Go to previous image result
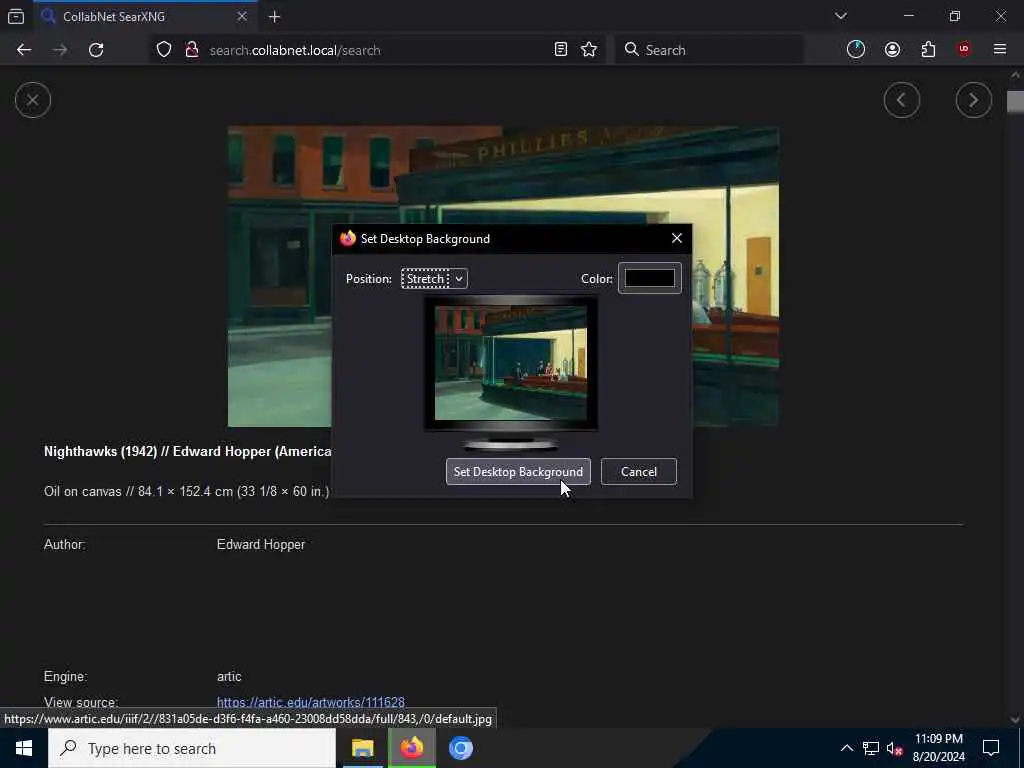 [x=902, y=100]
